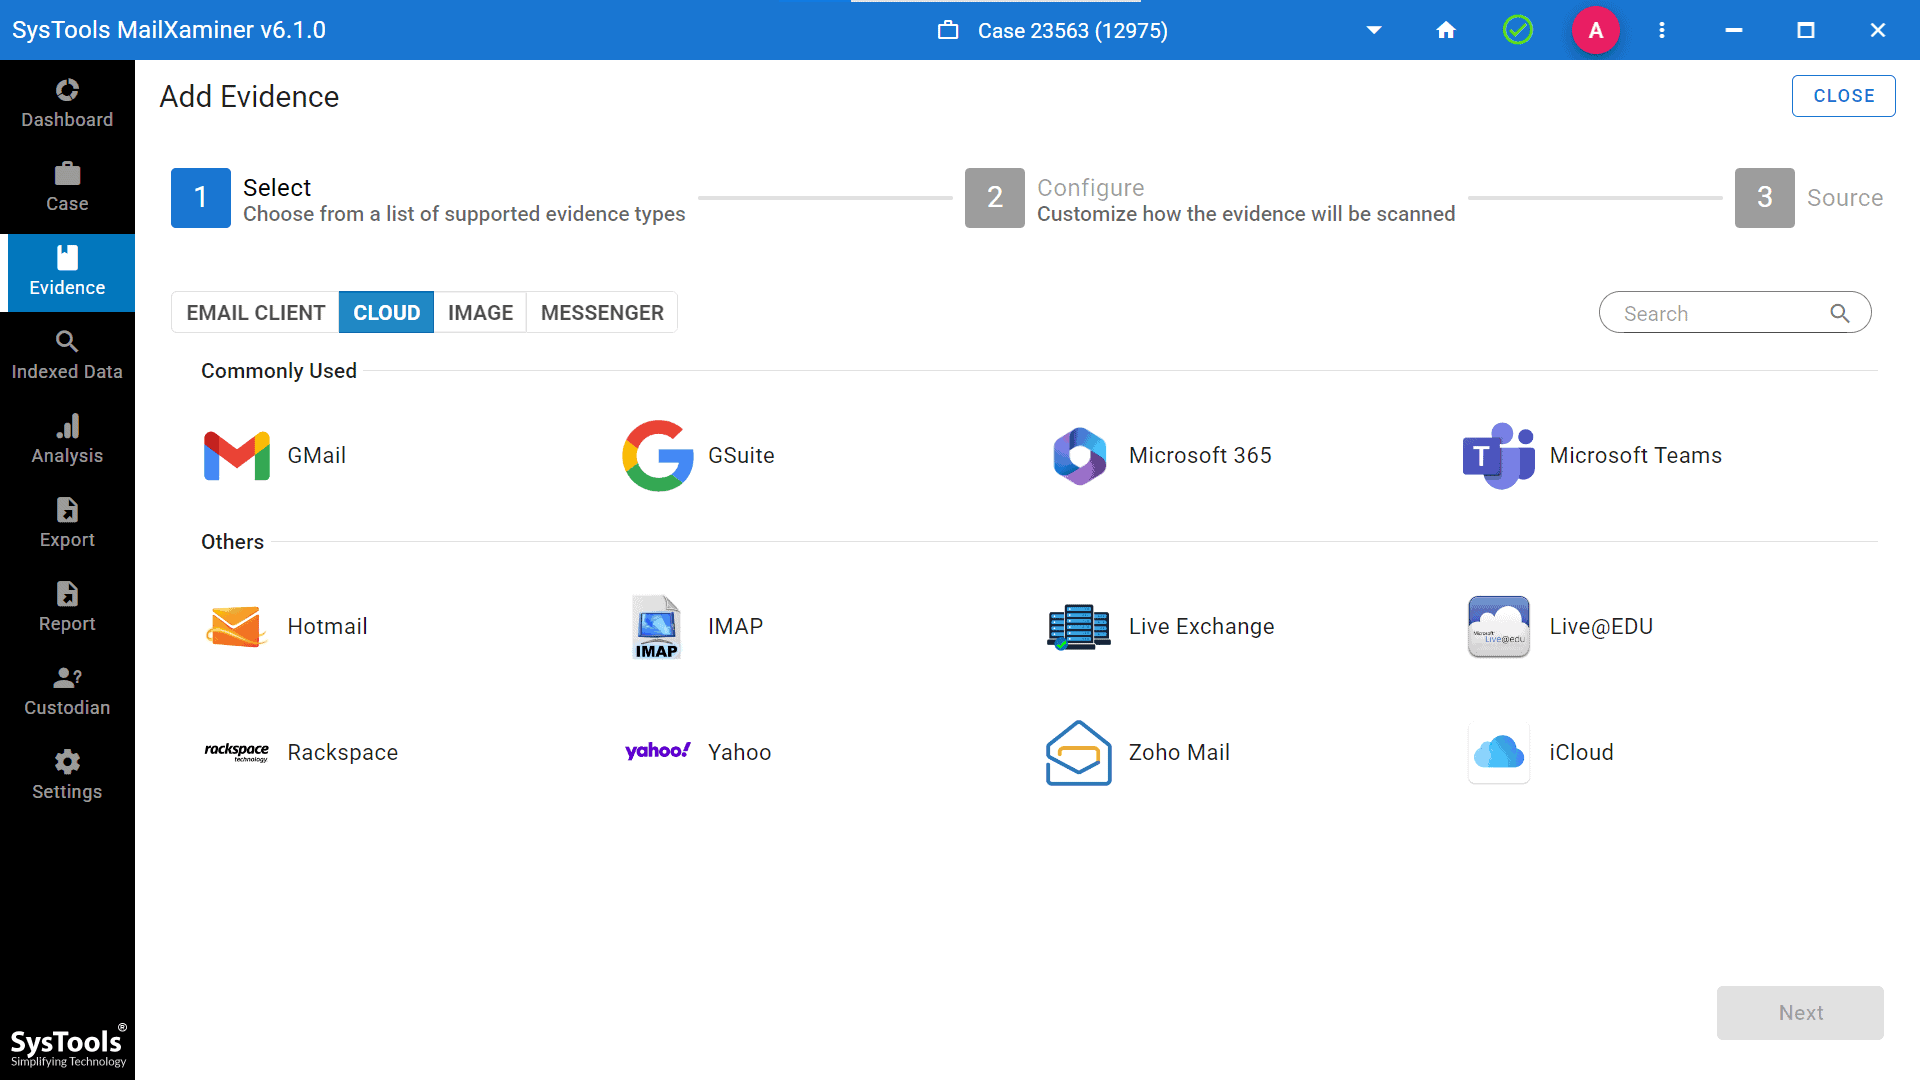Screen dimensions: 1920x1080
Task: Click the CLOSE button
Action: tap(1844, 96)
